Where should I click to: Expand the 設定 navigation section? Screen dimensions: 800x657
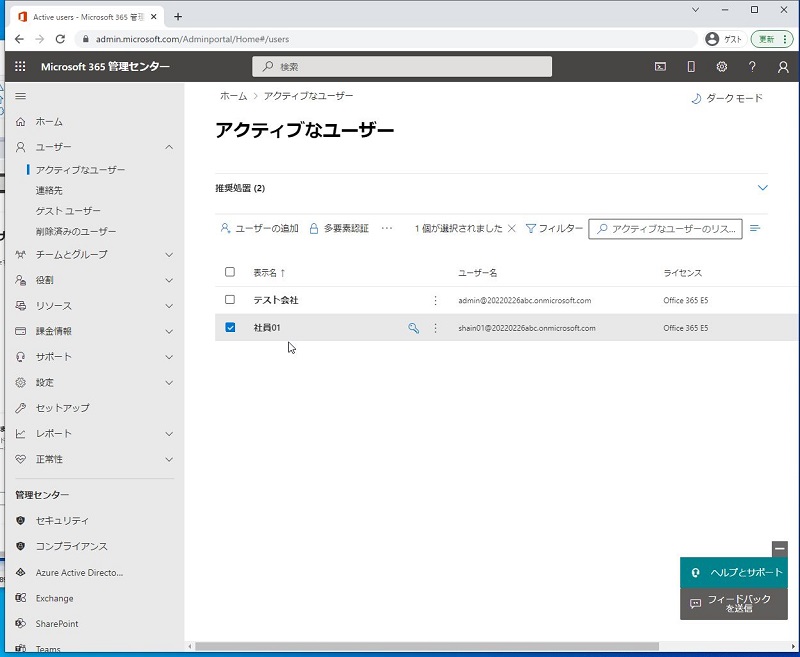[x=169, y=383]
